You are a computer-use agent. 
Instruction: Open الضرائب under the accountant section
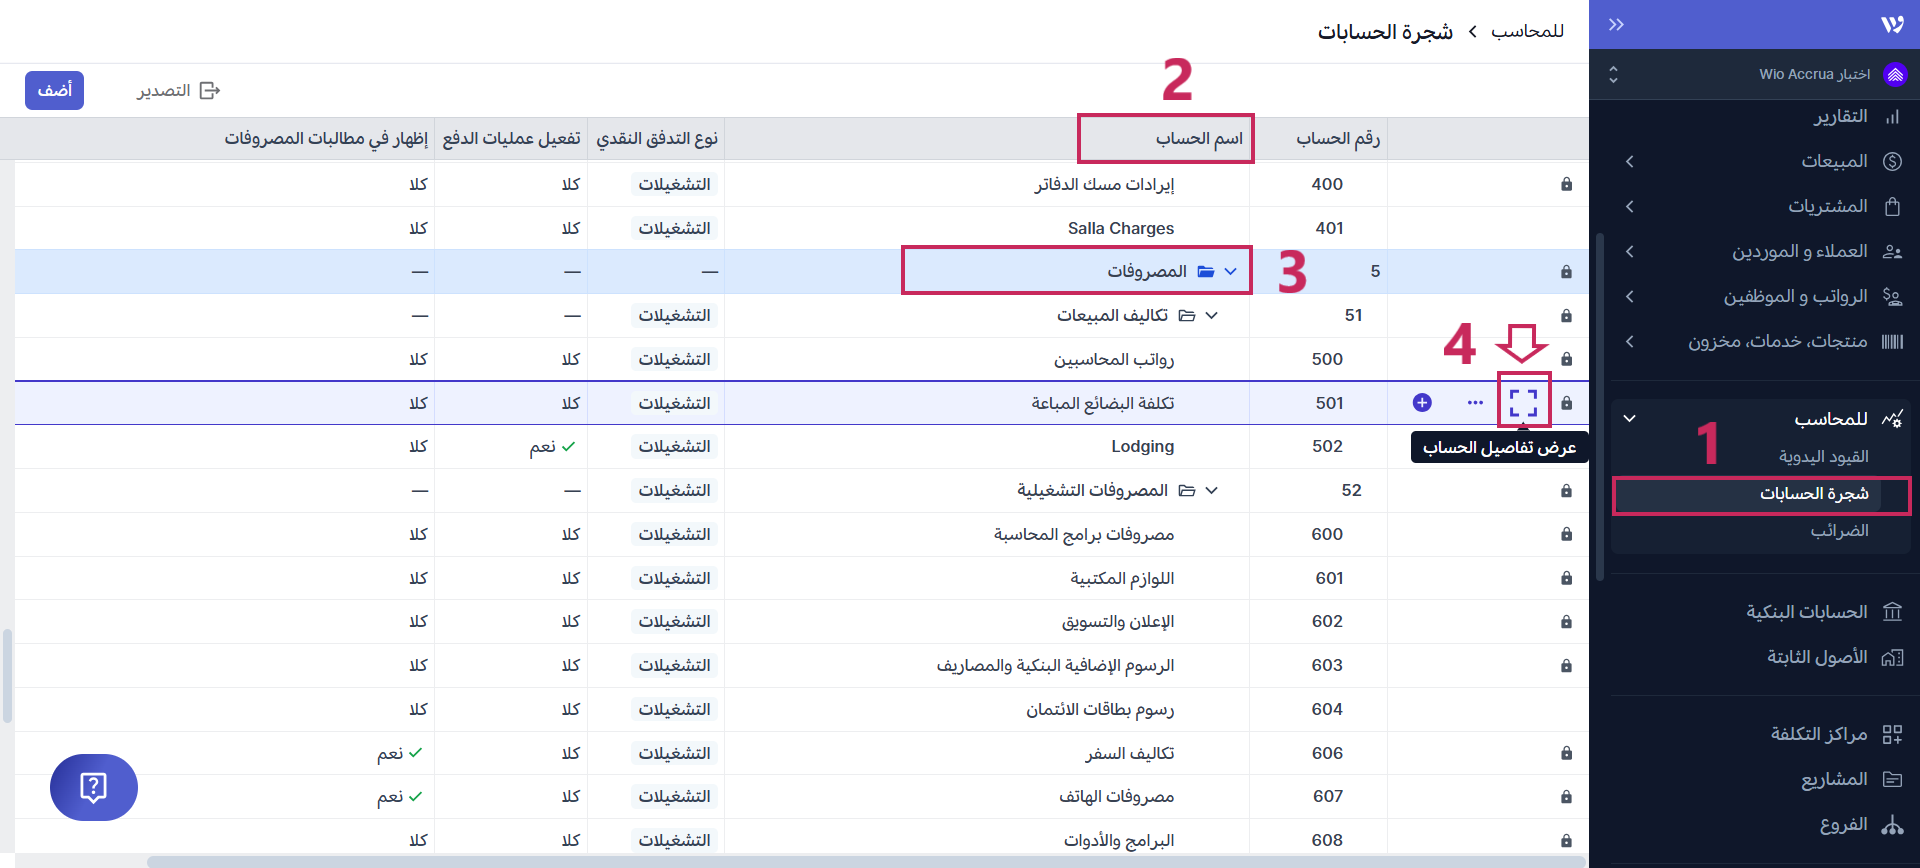[1839, 531]
